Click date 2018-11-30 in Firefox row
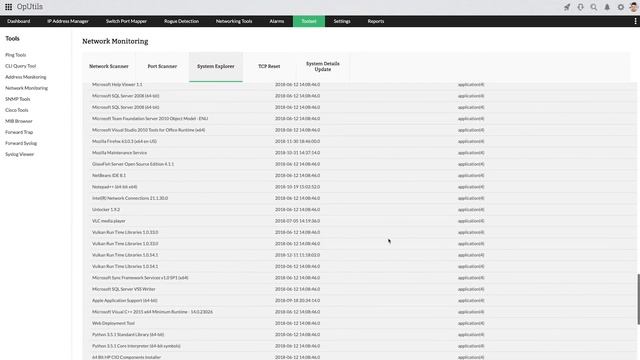 298,141
